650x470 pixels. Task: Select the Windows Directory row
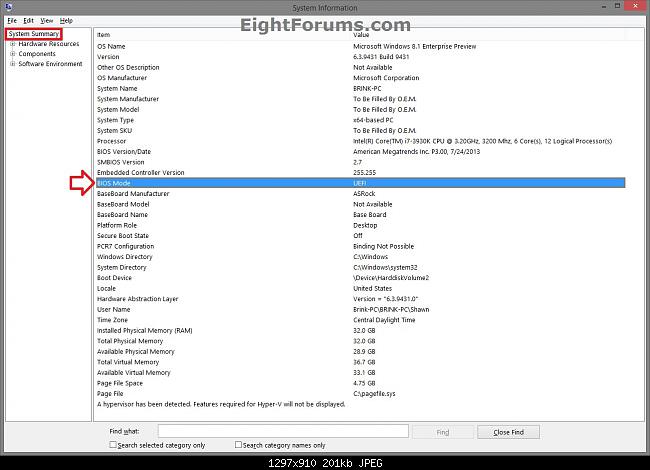pos(360,257)
